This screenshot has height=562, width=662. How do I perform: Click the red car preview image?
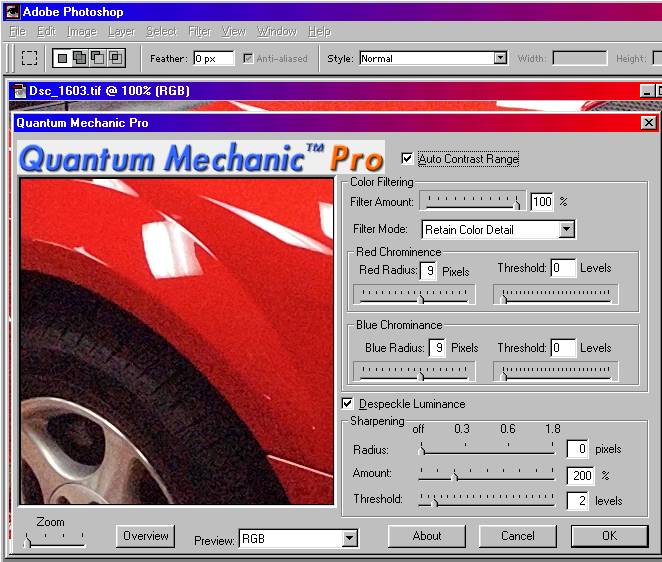(x=177, y=341)
